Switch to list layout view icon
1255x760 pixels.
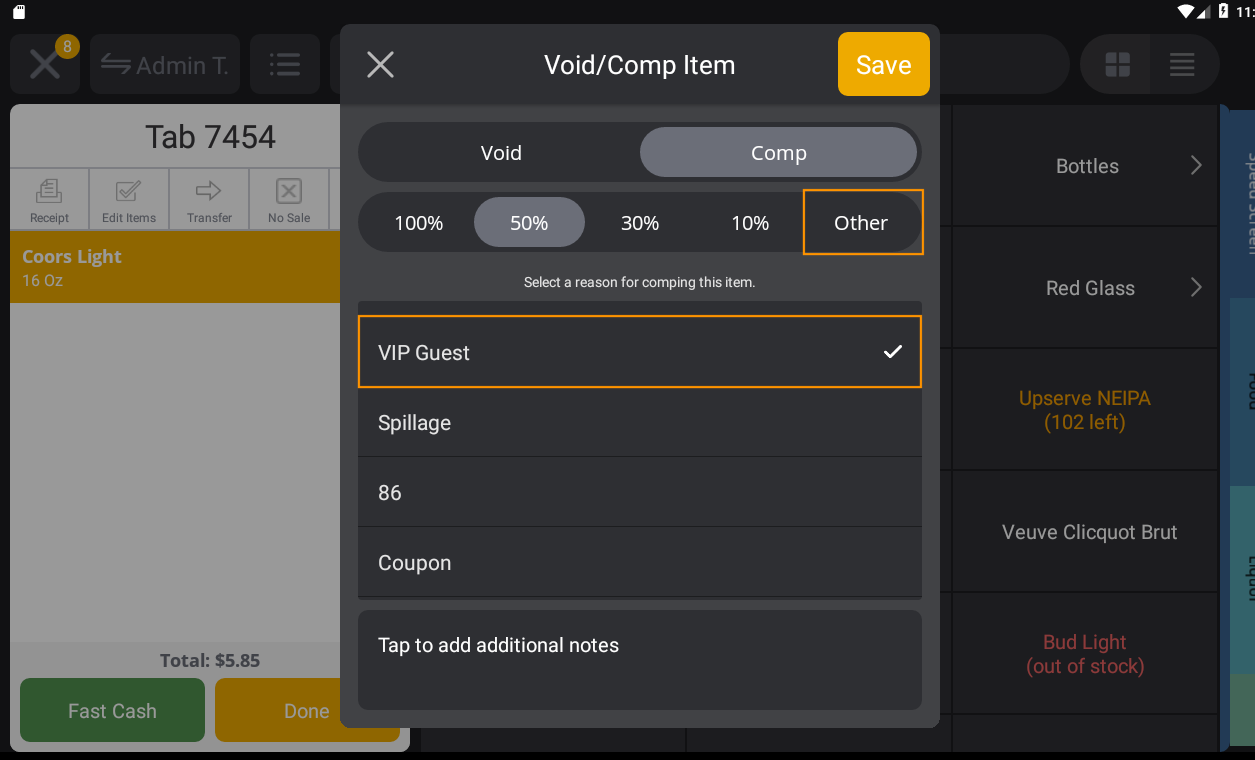1183,64
